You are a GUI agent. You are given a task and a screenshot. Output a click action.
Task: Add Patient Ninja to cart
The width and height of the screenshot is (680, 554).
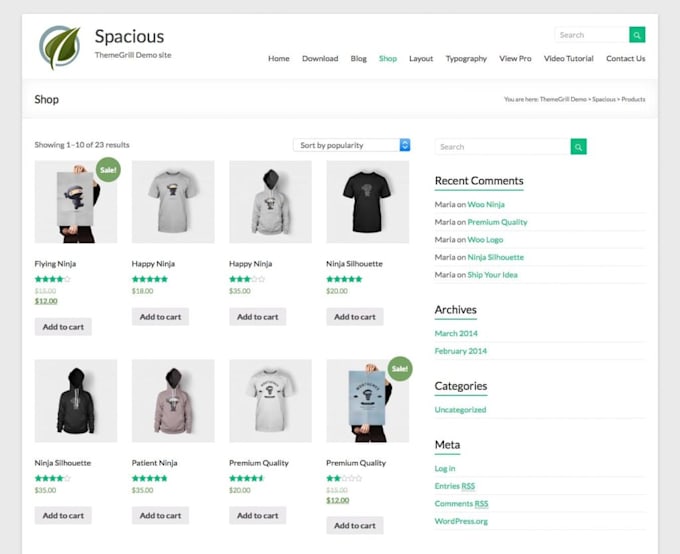tap(160, 515)
